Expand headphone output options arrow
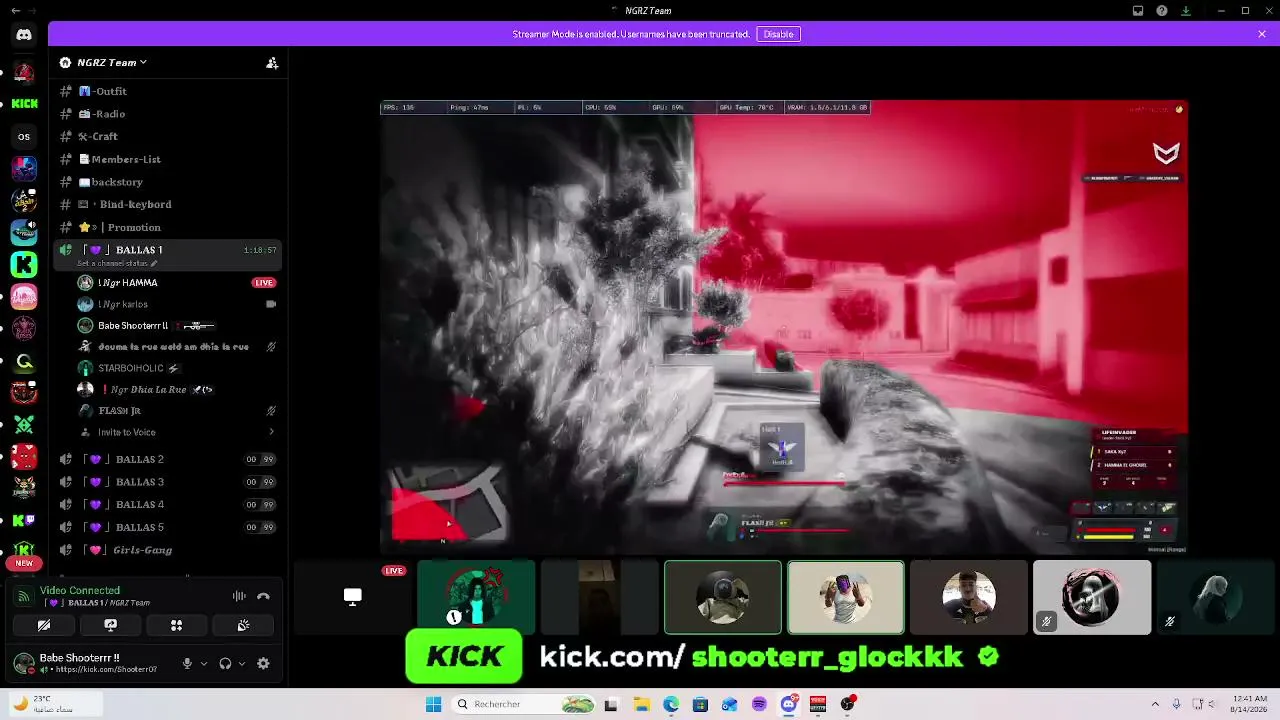Image resolution: width=1280 pixels, height=720 pixels. pos(242,663)
